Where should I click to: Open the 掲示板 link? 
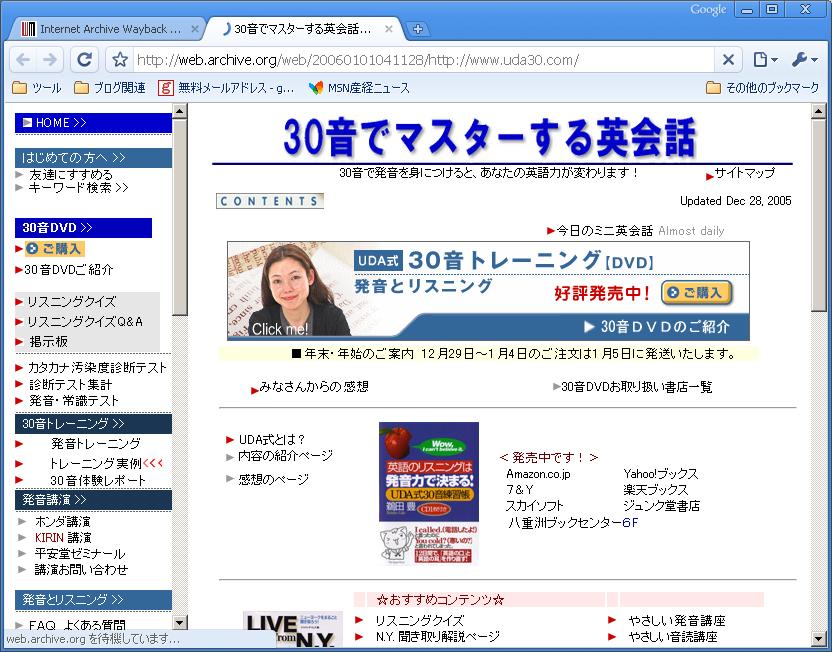coord(48,342)
